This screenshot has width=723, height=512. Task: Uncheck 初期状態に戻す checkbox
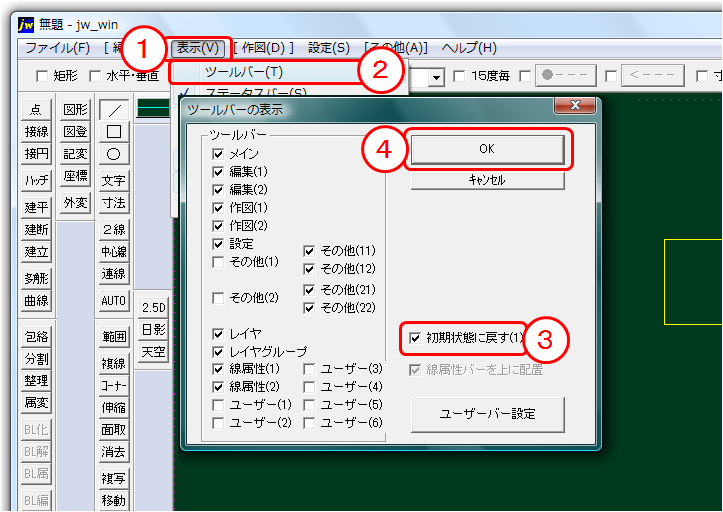click(415, 338)
